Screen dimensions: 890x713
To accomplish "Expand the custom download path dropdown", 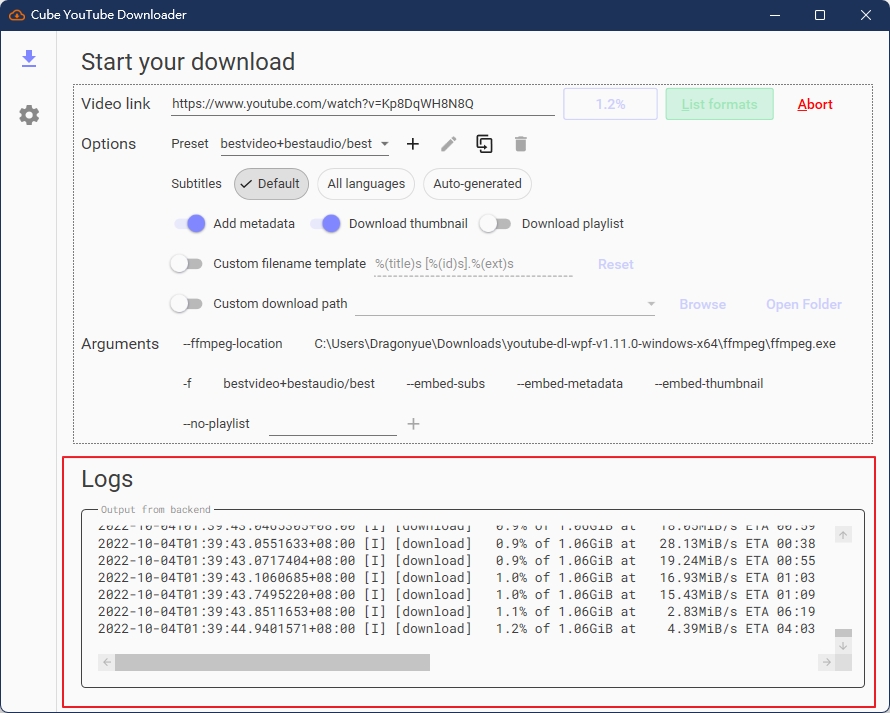I will click(x=651, y=304).
